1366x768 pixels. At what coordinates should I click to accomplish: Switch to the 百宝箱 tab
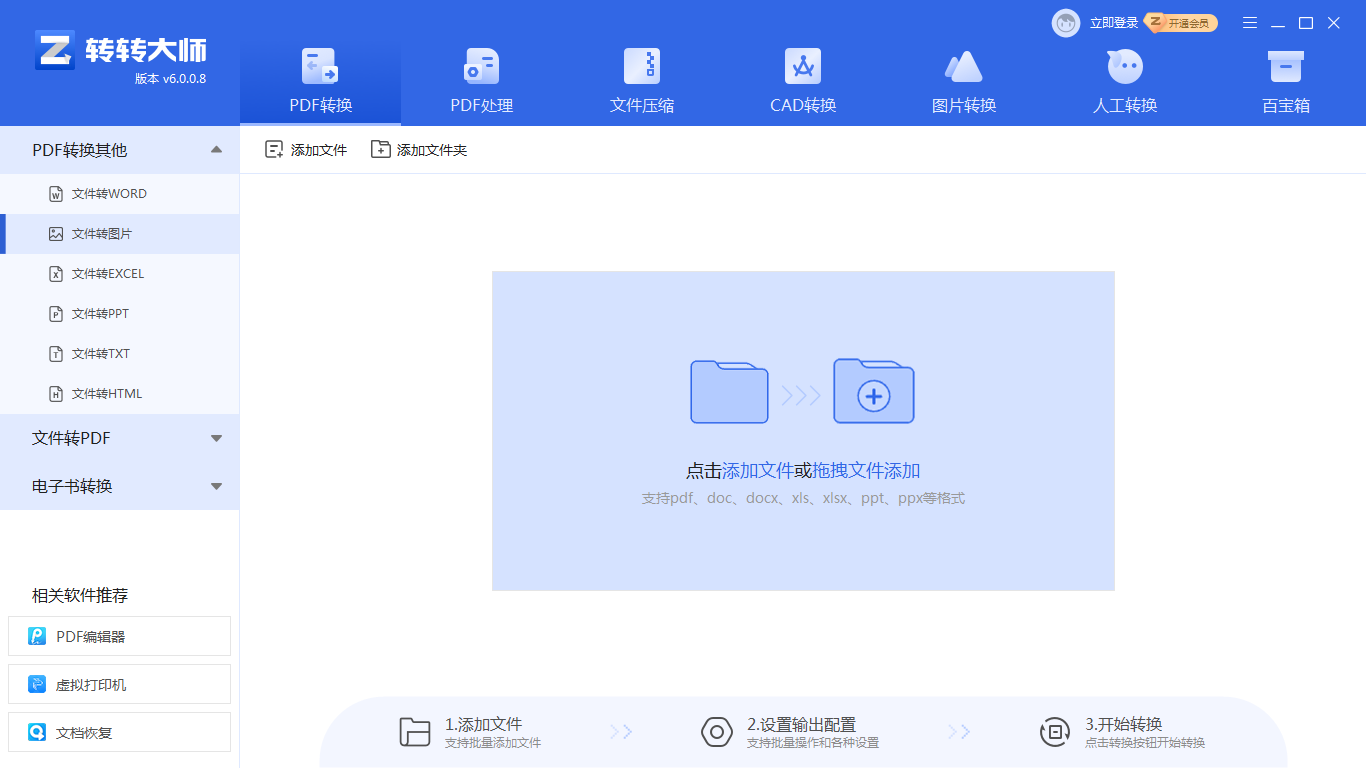tap(1286, 82)
